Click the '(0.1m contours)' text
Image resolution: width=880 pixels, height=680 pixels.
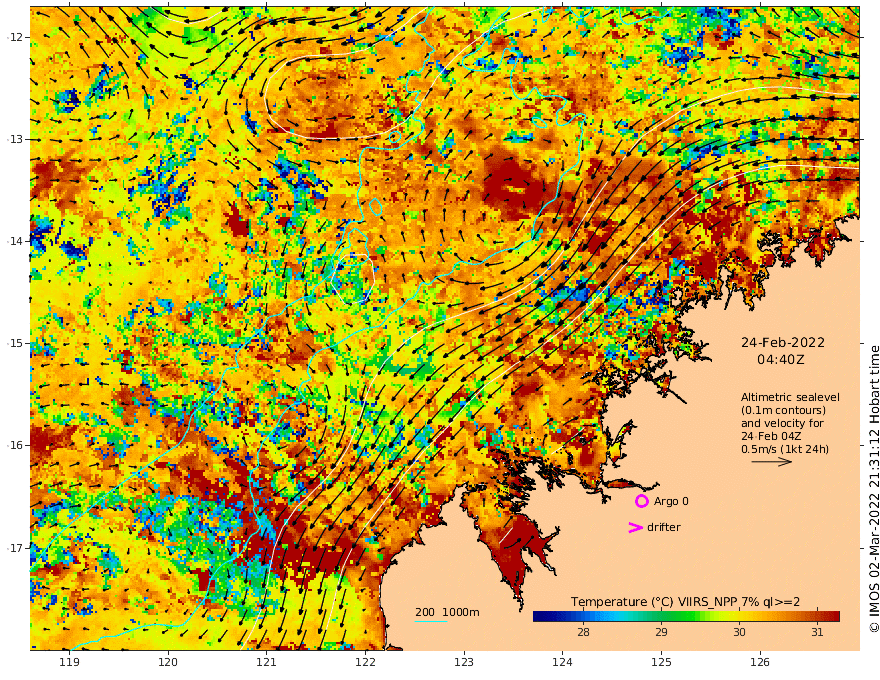(x=783, y=410)
